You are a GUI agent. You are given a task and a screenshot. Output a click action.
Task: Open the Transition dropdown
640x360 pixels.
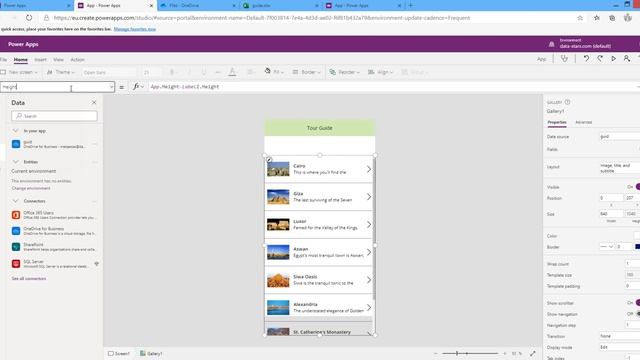(x=620, y=336)
